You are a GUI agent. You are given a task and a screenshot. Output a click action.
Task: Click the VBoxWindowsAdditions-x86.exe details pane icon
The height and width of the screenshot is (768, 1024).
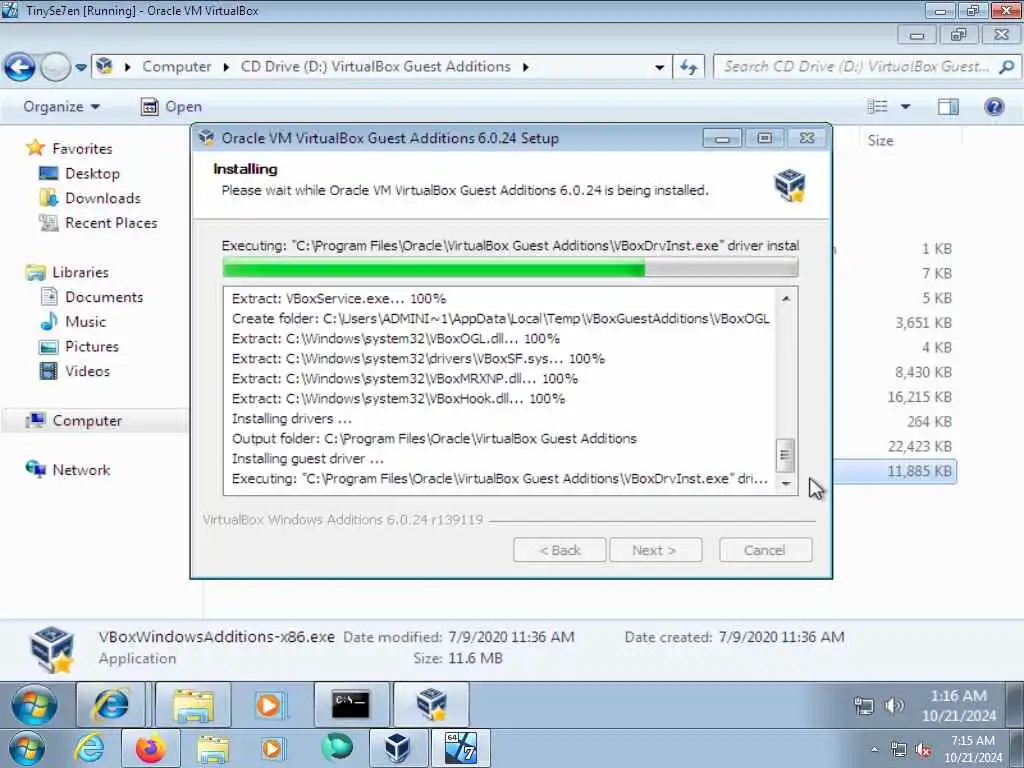click(52, 648)
